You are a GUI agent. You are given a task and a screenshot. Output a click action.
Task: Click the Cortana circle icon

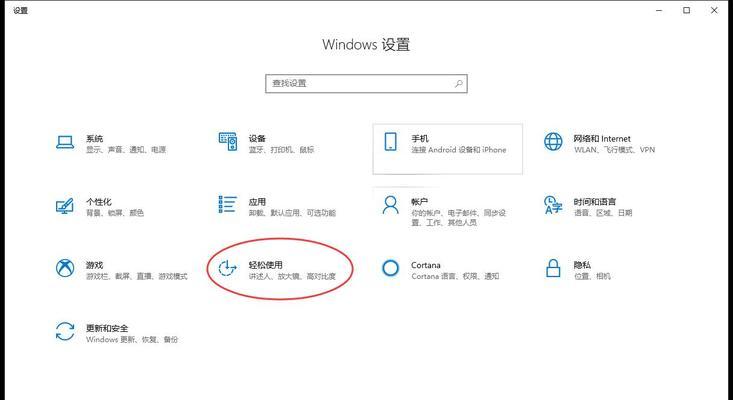(x=390, y=268)
